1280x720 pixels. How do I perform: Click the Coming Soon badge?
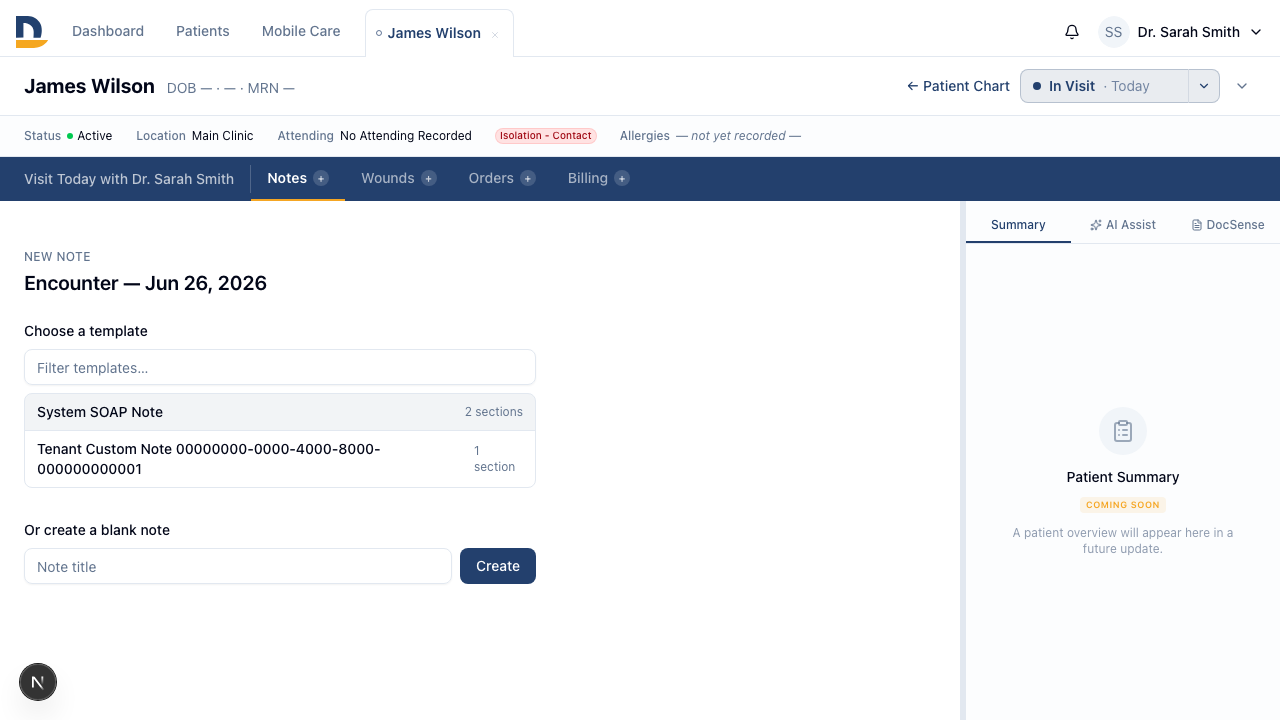(x=1123, y=505)
